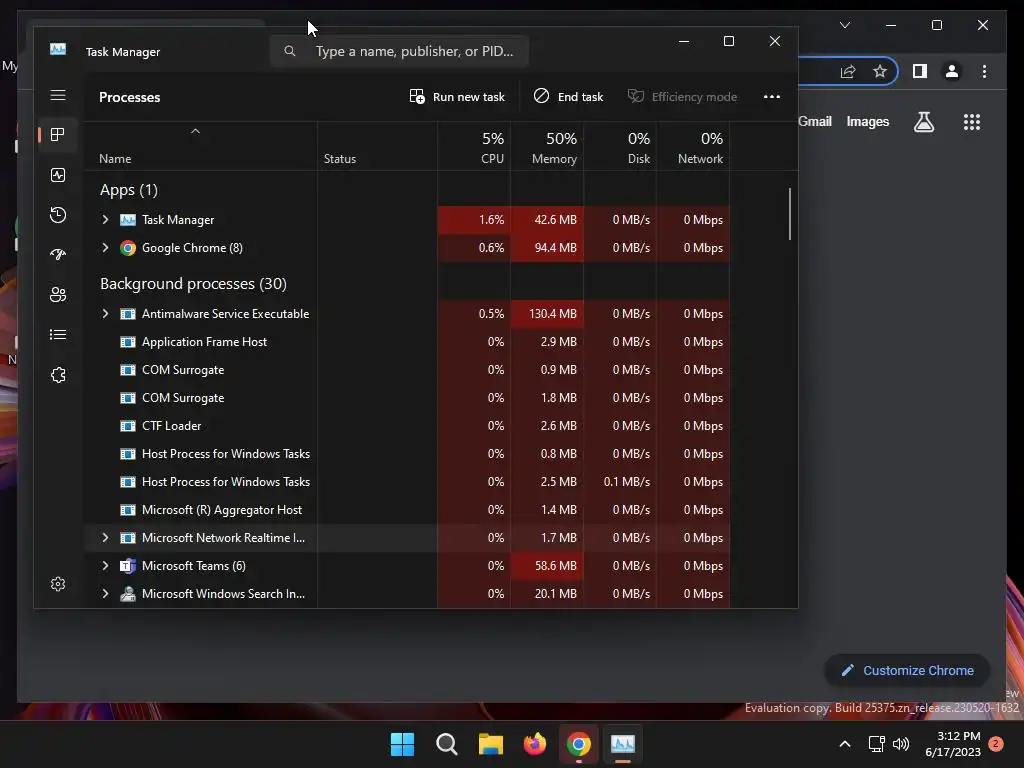Open Images link in Chrome window
The height and width of the screenshot is (768, 1024).
pos(867,121)
